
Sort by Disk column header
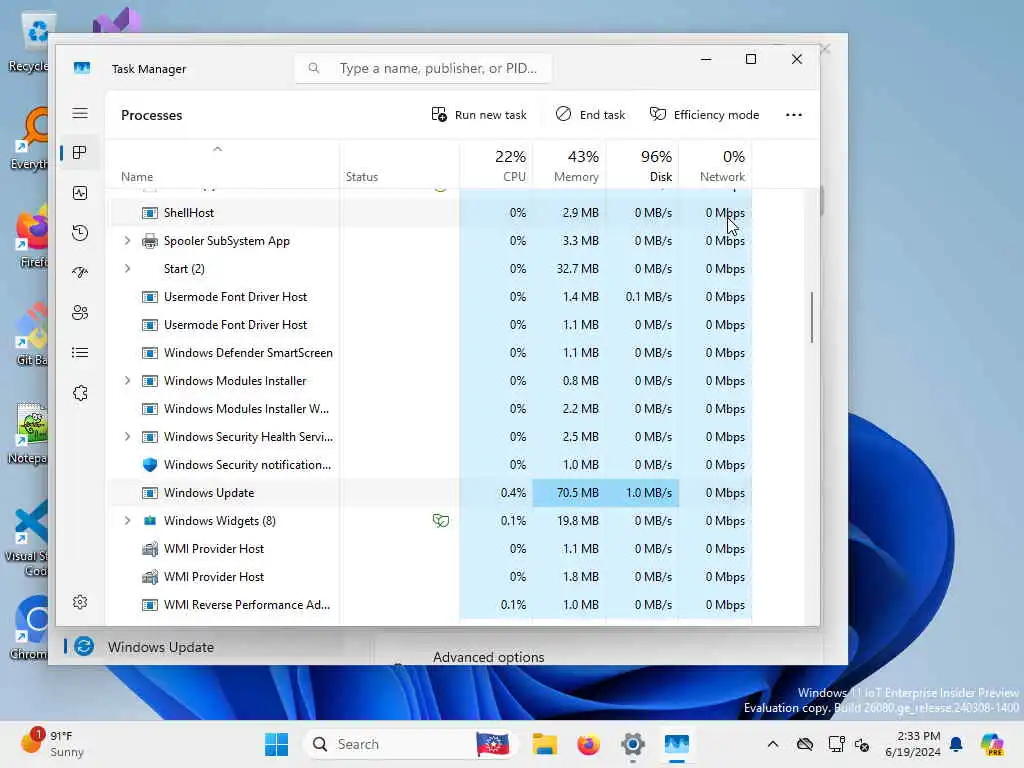(643, 165)
